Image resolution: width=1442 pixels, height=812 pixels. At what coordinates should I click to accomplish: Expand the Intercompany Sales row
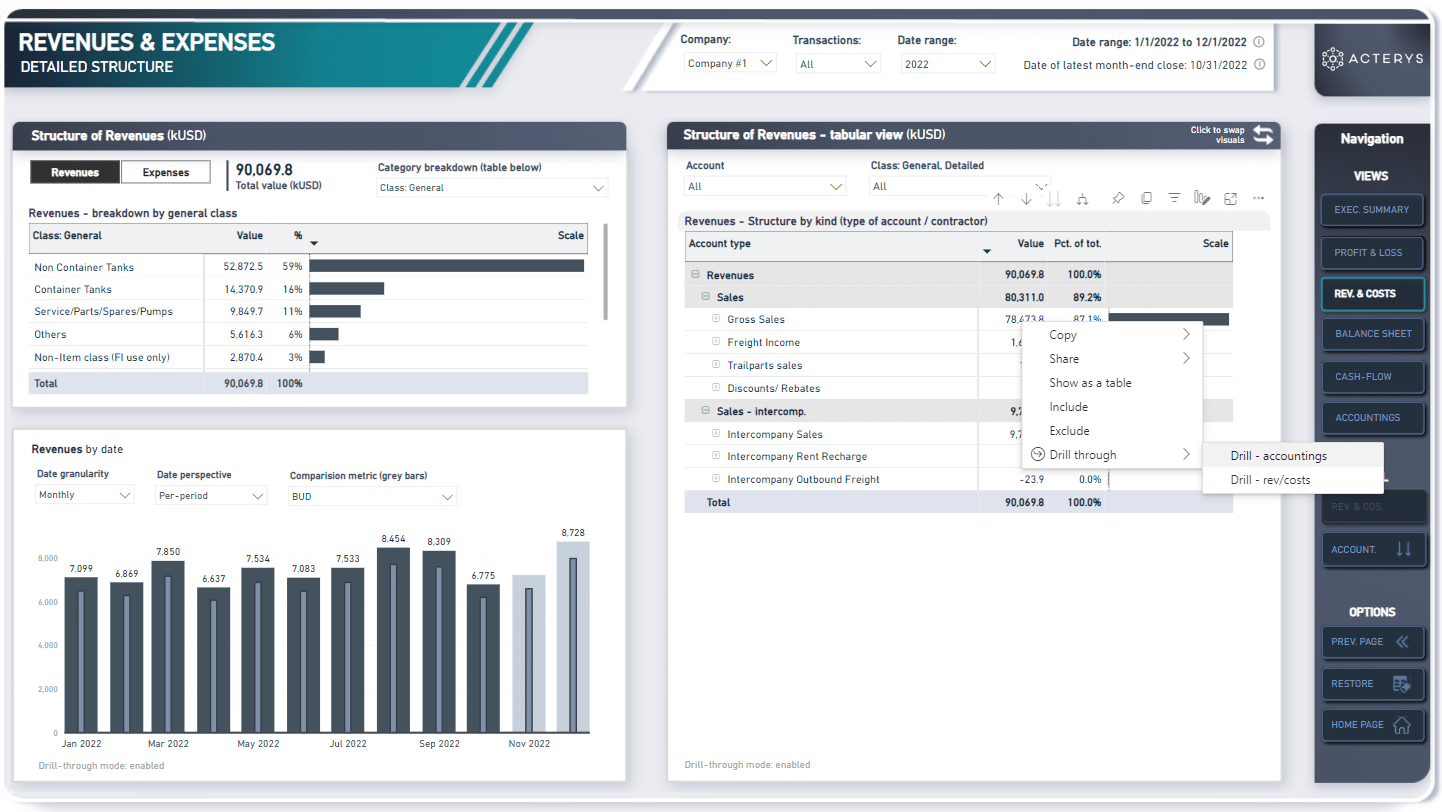(x=716, y=434)
